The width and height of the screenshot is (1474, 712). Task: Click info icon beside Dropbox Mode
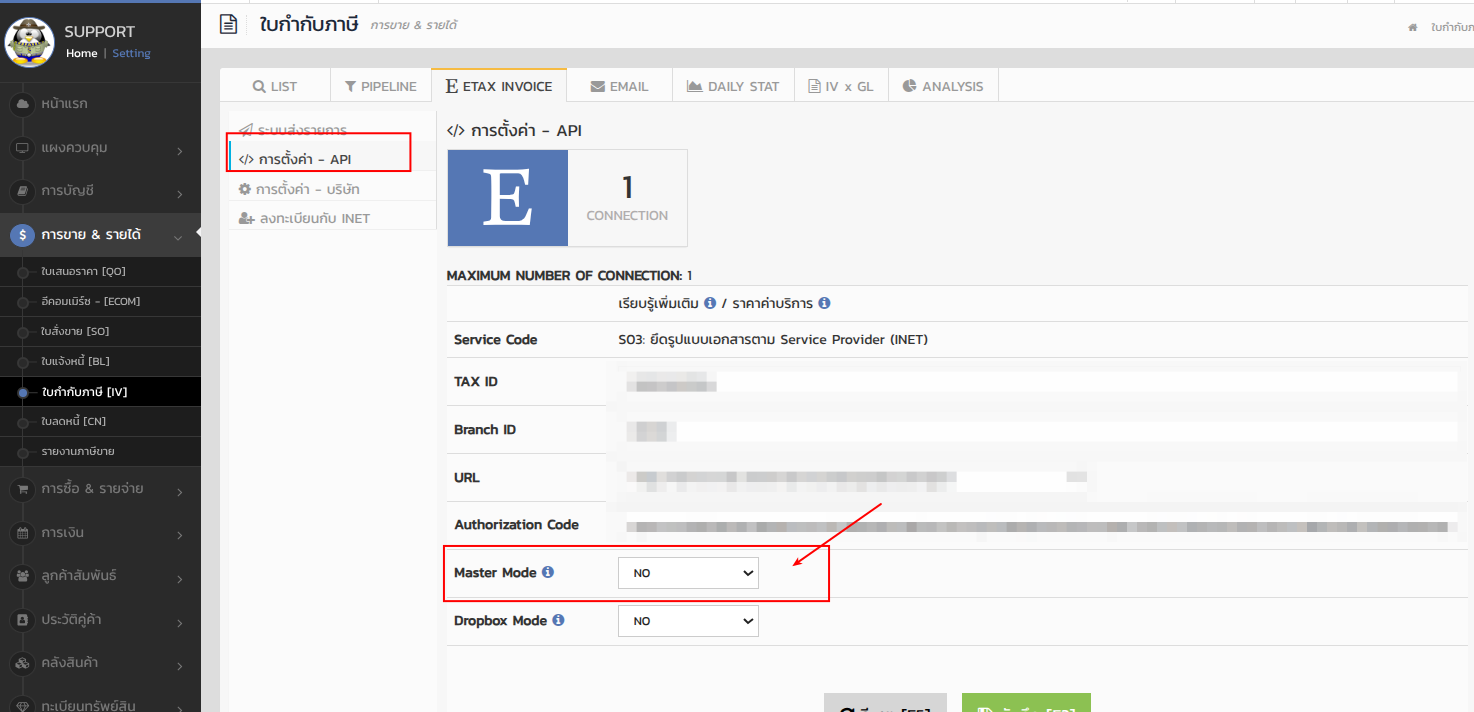pos(558,620)
